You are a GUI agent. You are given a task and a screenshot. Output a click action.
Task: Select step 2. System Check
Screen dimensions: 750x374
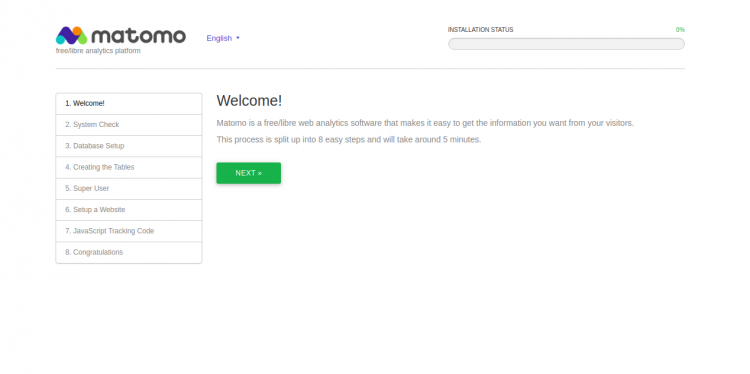coord(129,125)
